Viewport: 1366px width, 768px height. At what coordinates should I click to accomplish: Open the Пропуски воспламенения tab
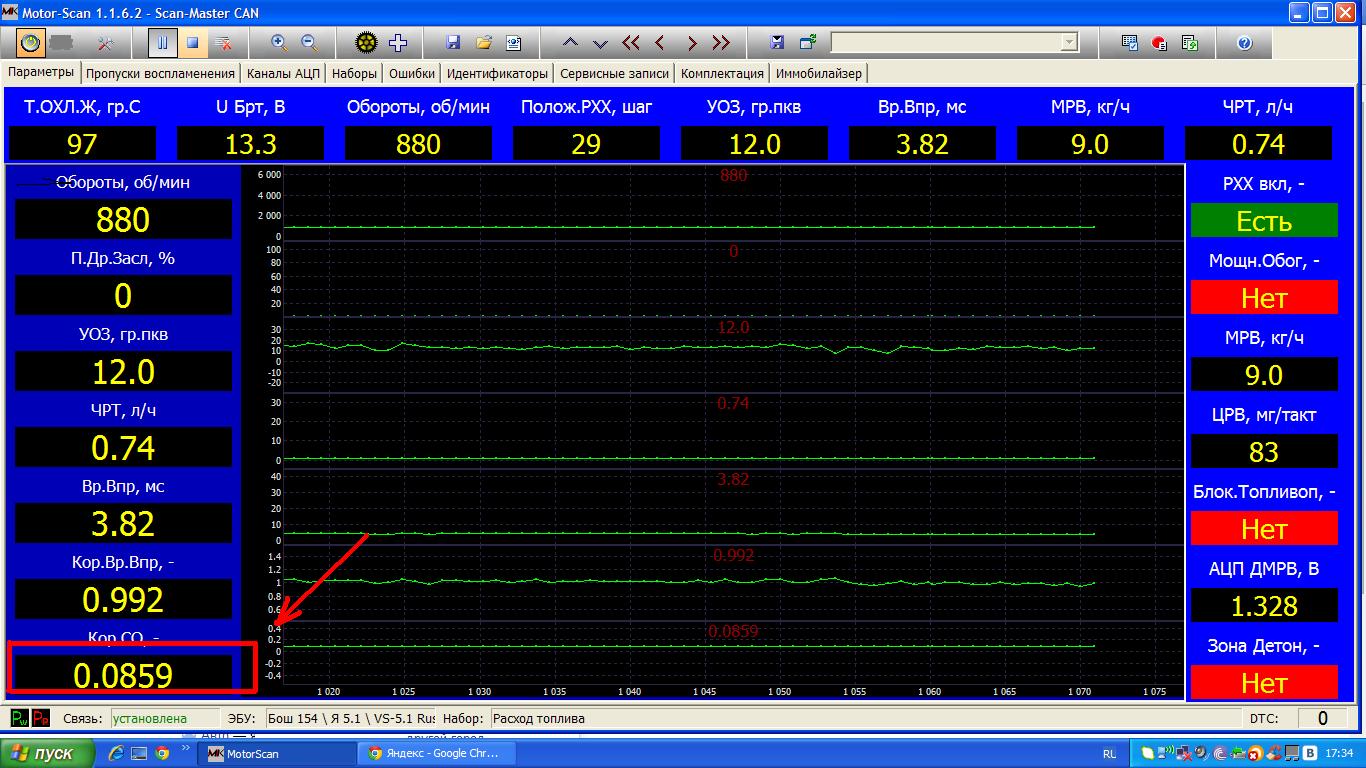[160, 73]
